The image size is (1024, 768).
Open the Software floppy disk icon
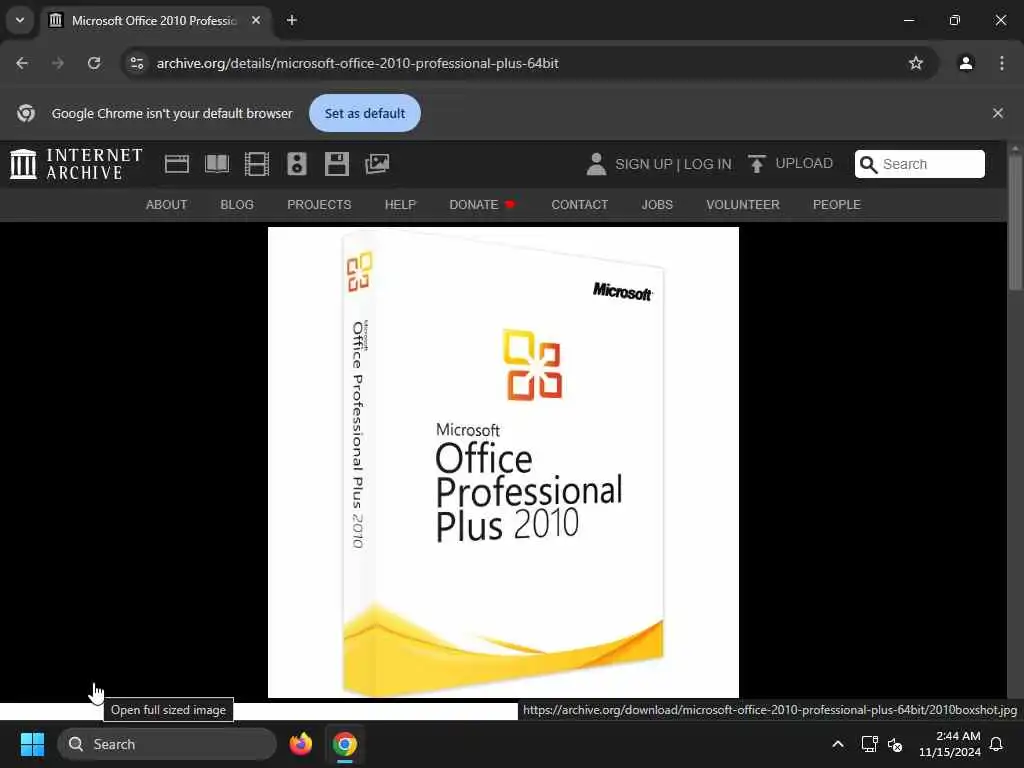click(336, 164)
